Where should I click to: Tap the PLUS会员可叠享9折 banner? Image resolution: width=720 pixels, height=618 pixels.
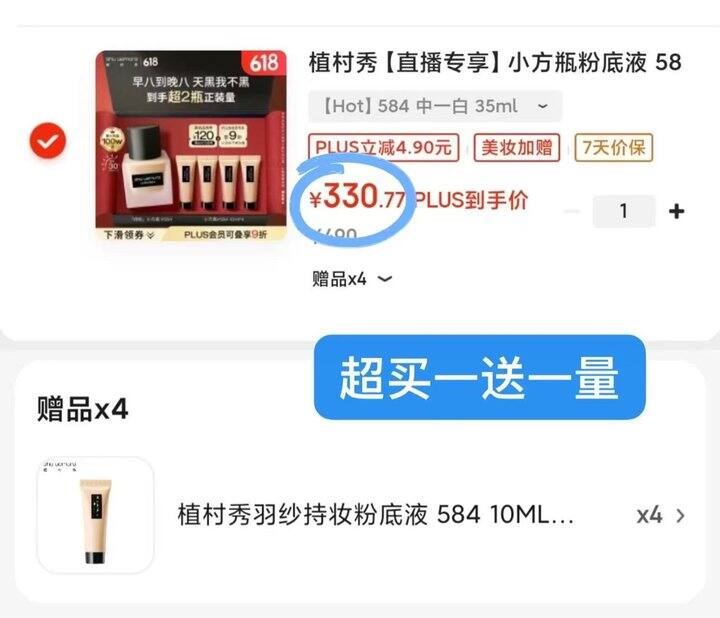(225, 235)
